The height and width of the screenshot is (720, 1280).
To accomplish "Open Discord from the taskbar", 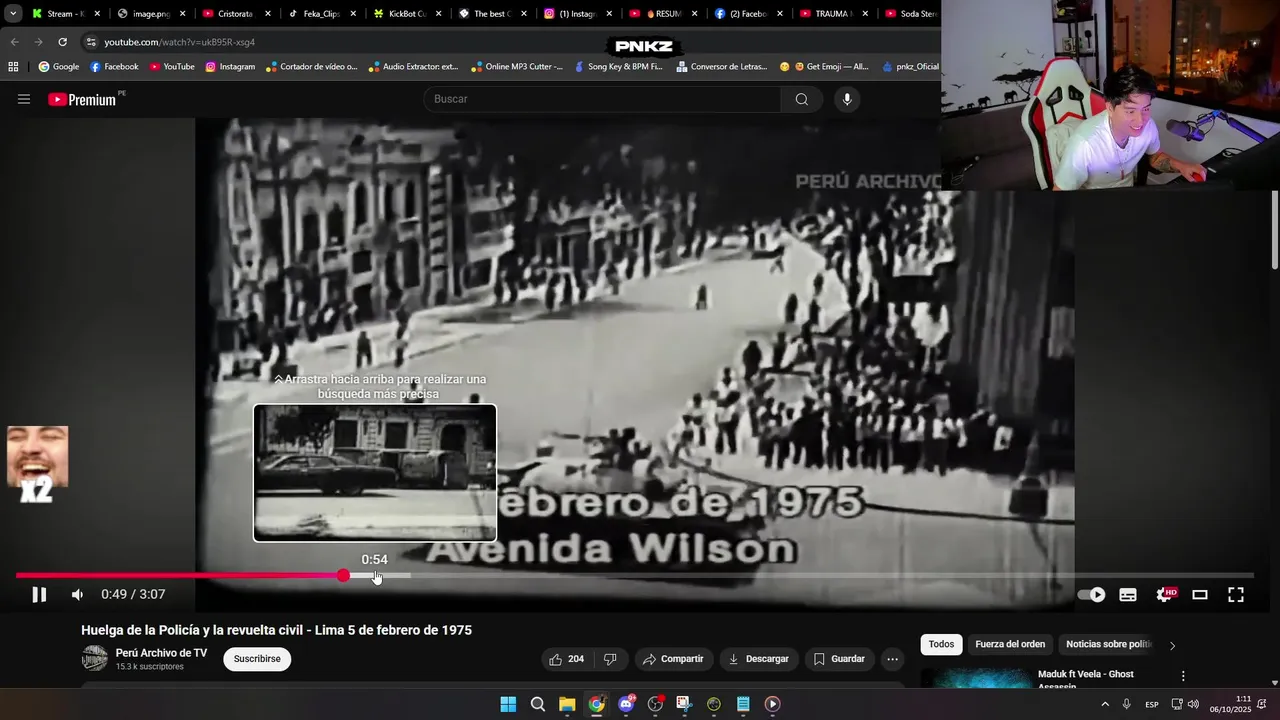I will pyautogui.click(x=626, y=704).
